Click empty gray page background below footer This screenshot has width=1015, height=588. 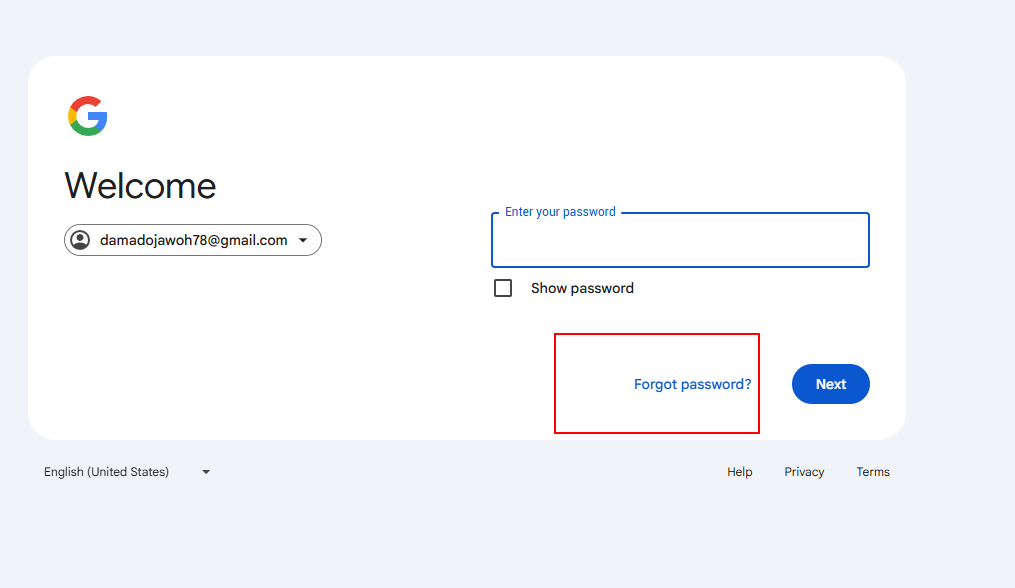(x=505, y=537)
